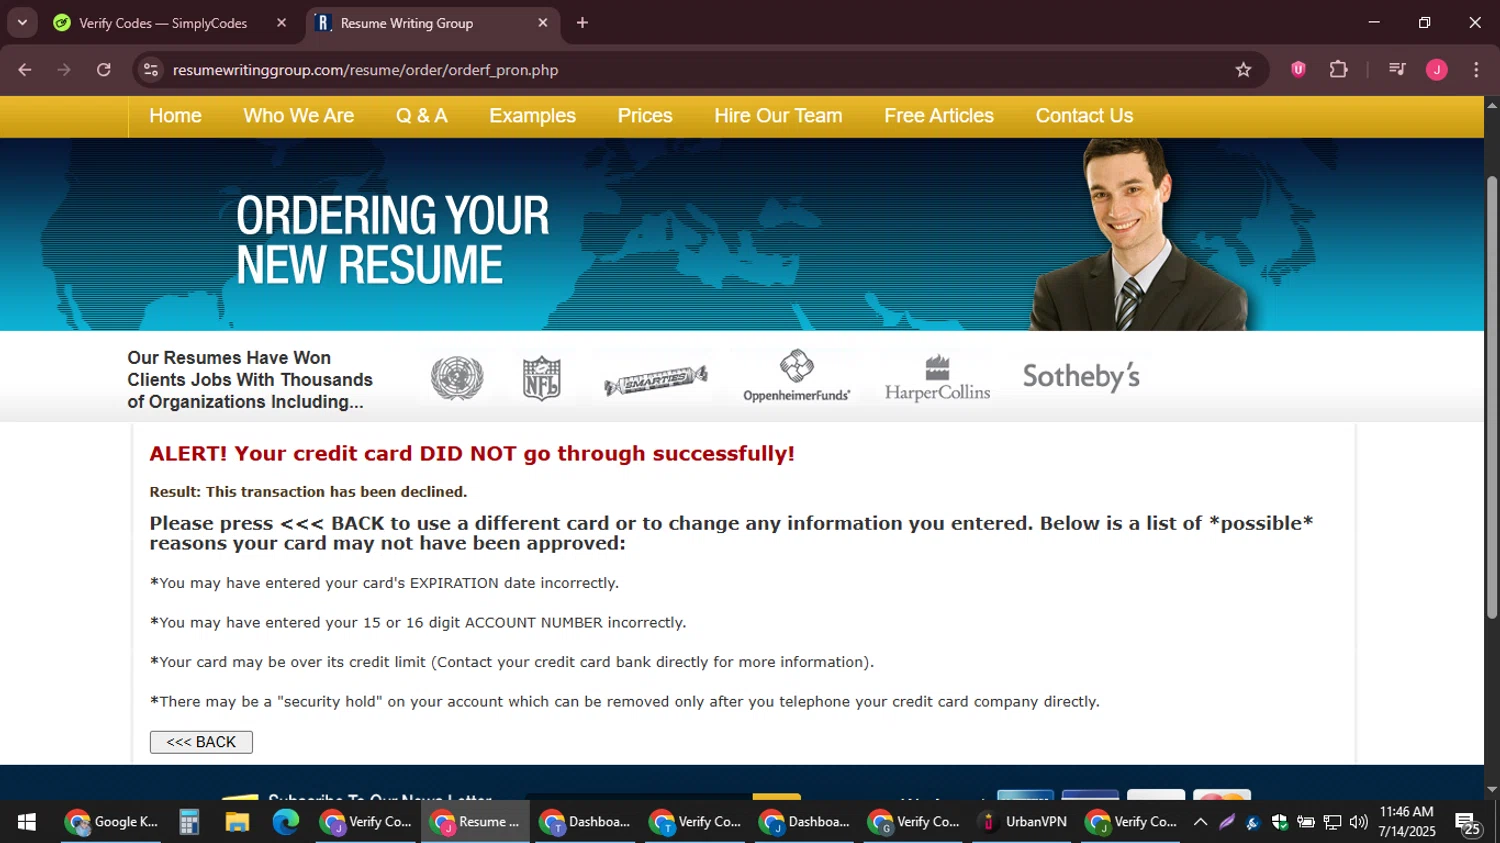Image resolution: width=1500 pixels, height=843 pixels.
Task: Close the Resume Writing Group tab
Action: [x=543, y=23]
